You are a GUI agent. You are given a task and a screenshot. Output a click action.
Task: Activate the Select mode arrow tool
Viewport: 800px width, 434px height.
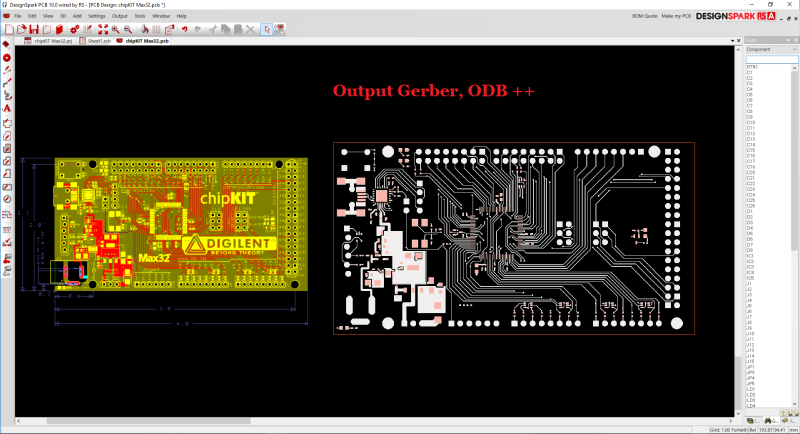[266, 30]
